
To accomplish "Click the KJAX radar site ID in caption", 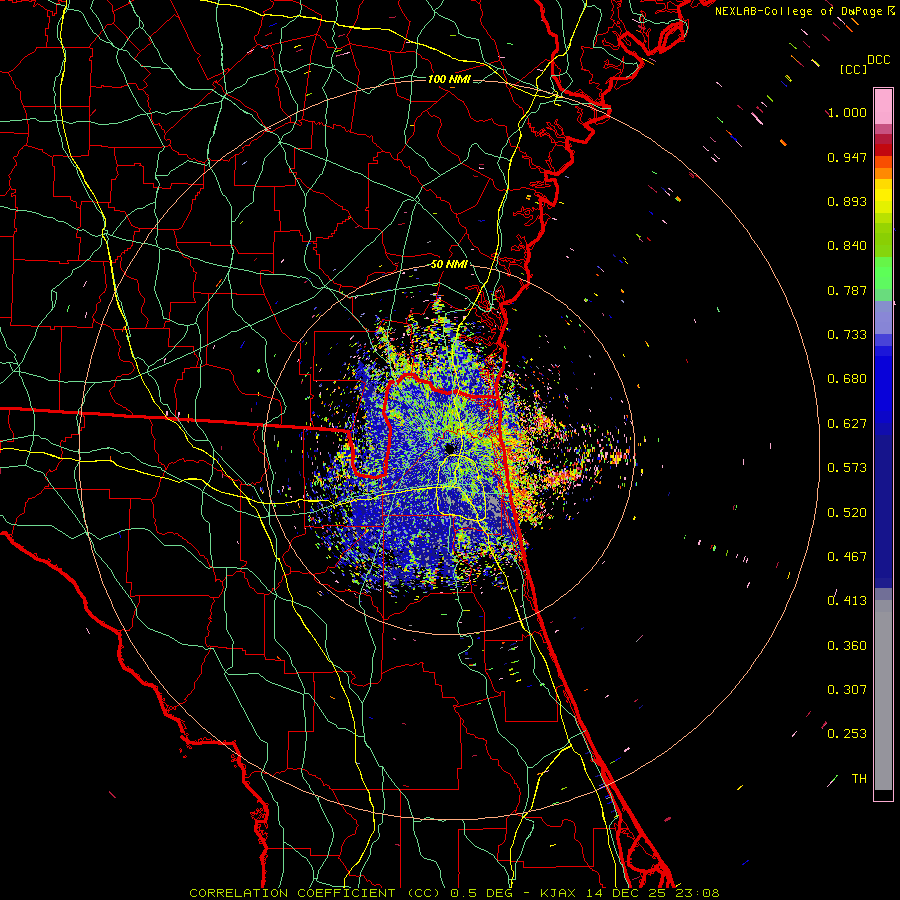I will (558, 893).
